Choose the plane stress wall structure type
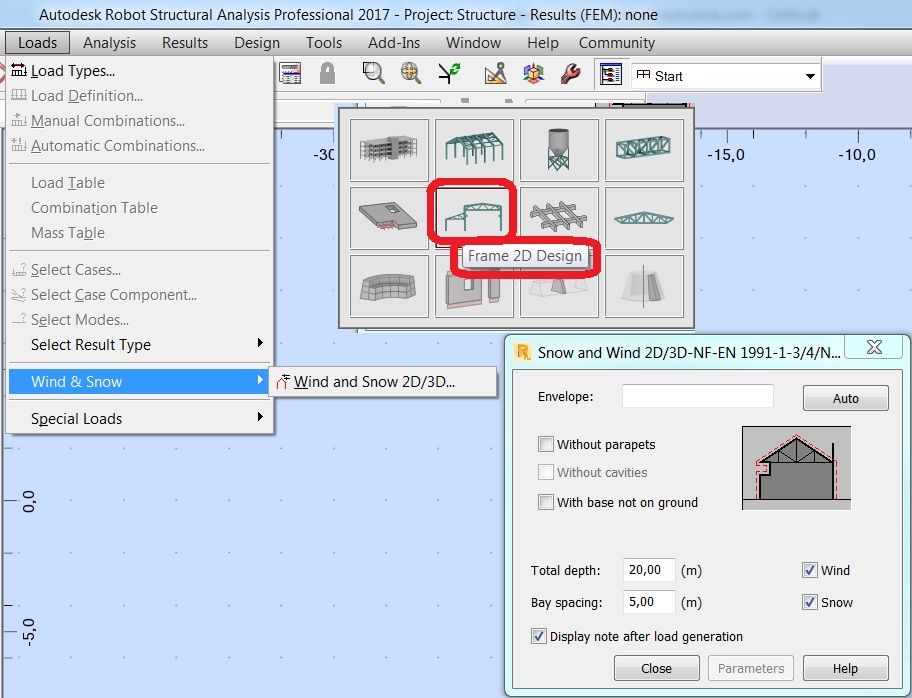 pyautogui.click(x=474, y=291)
